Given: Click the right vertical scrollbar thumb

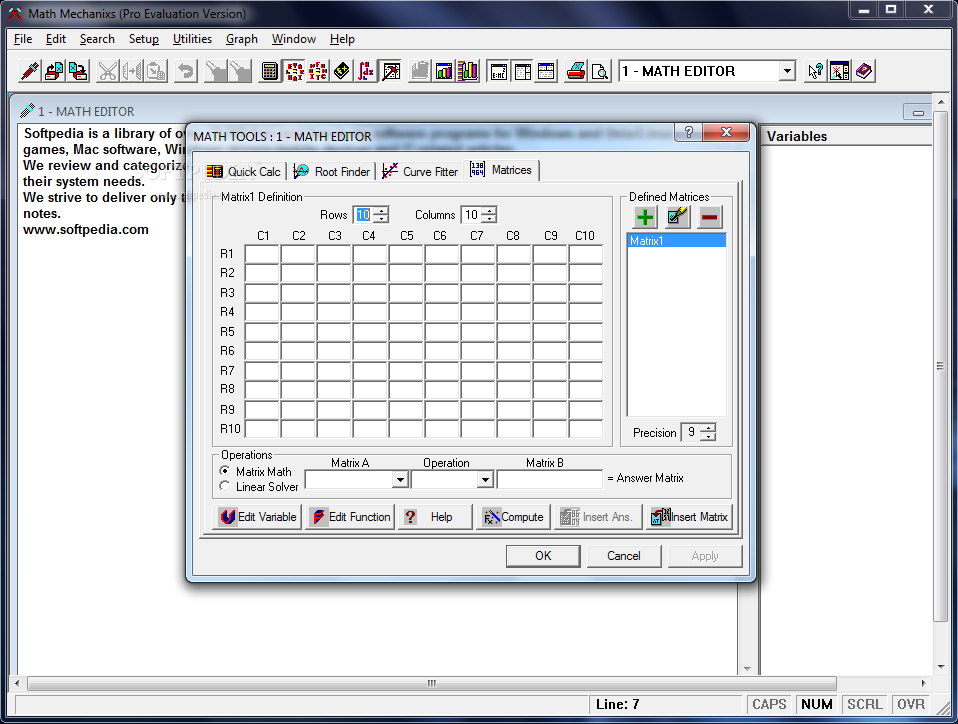Looking at the screenshot, I should coord(940,365).
